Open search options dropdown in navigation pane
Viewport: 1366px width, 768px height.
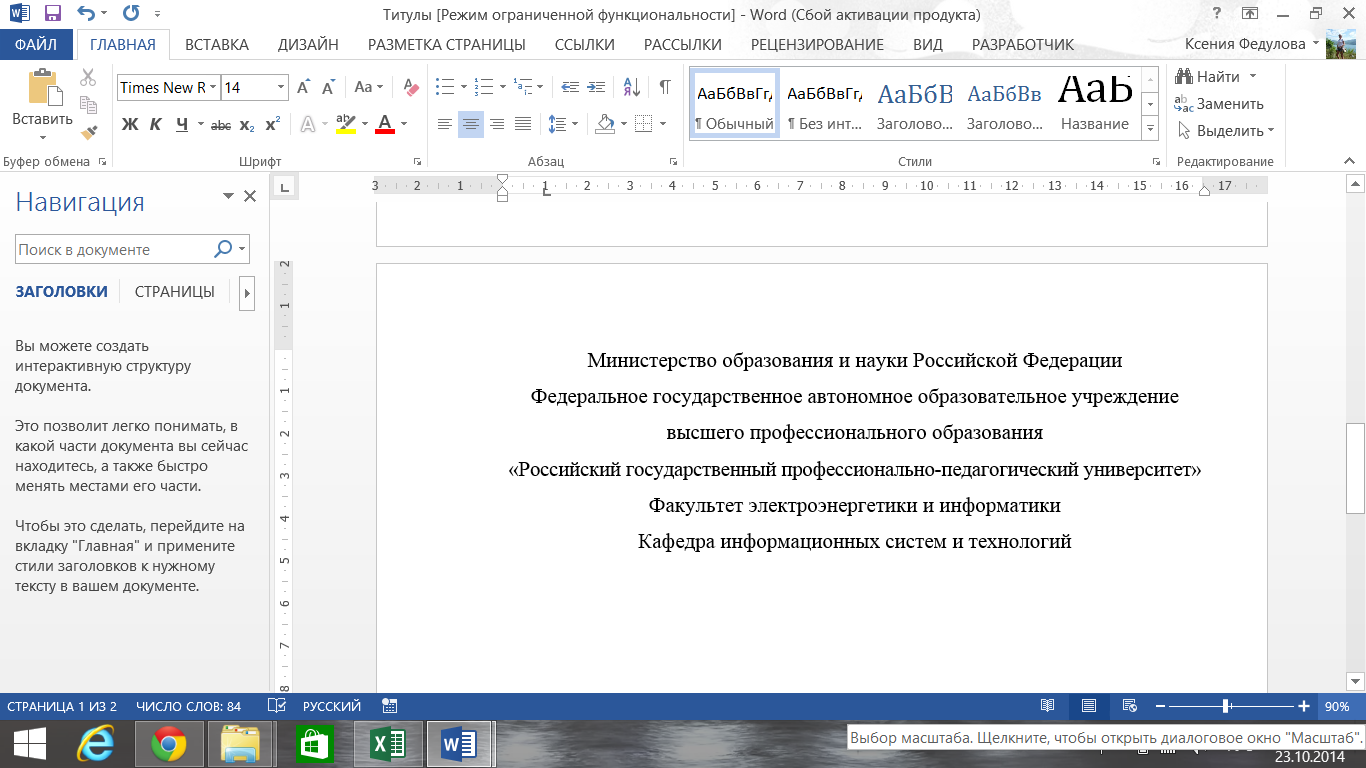coord(243,250)
